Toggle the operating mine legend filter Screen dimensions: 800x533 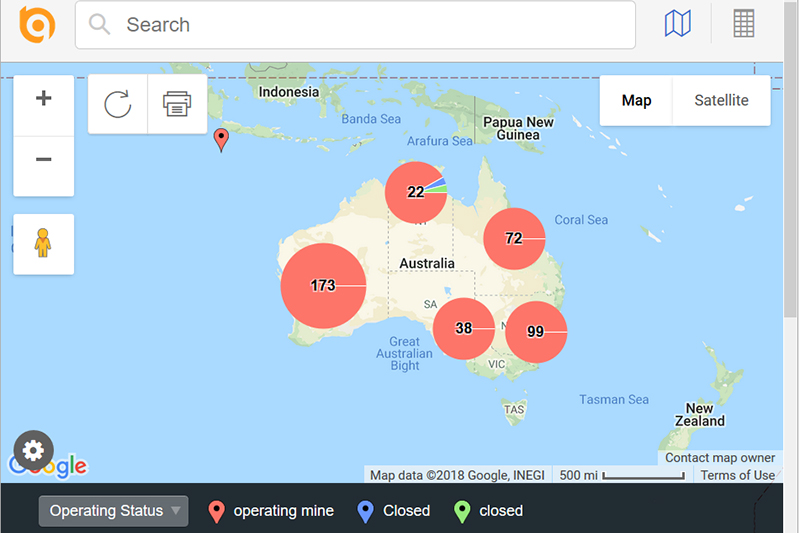tap(271, 511)
